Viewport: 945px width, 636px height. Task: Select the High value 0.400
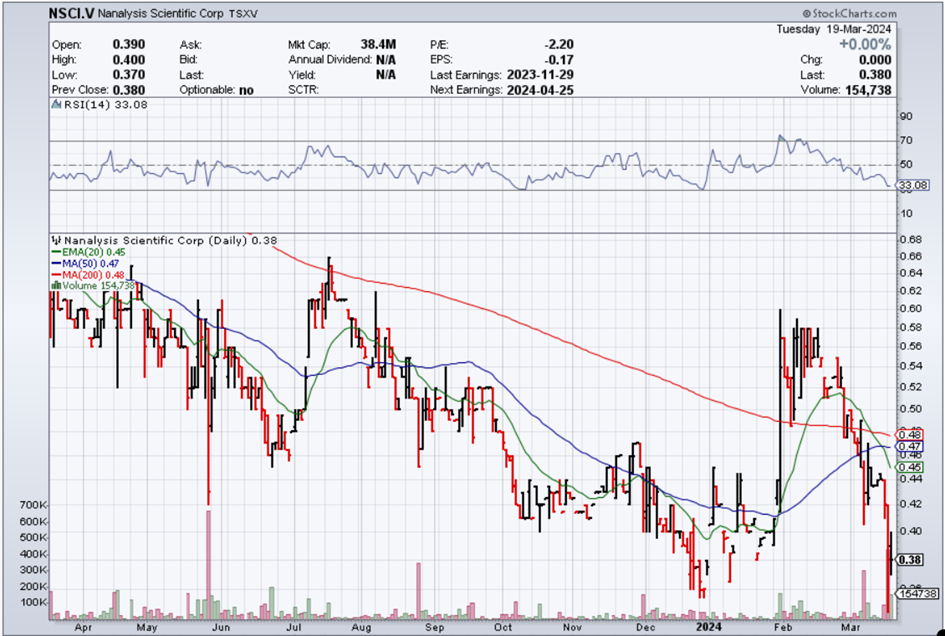(x=129, y=60)
